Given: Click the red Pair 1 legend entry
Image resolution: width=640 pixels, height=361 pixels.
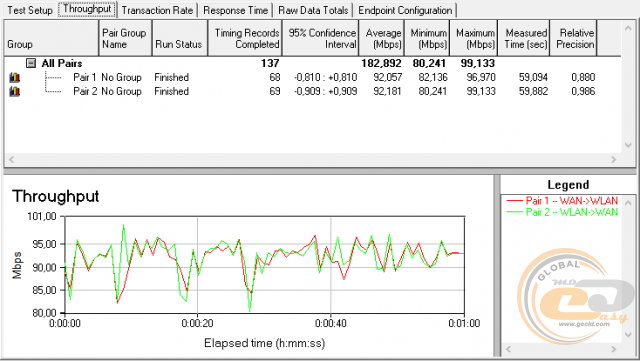Looking at the screenshot, I should (x=562, y=201).
